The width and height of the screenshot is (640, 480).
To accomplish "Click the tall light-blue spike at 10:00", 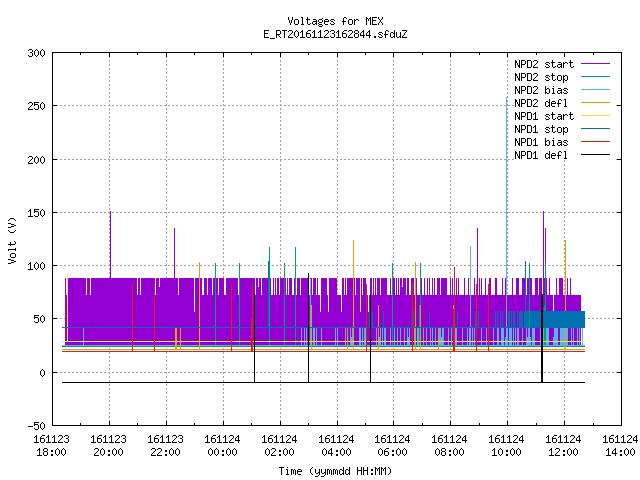I will tap(507, 204).
